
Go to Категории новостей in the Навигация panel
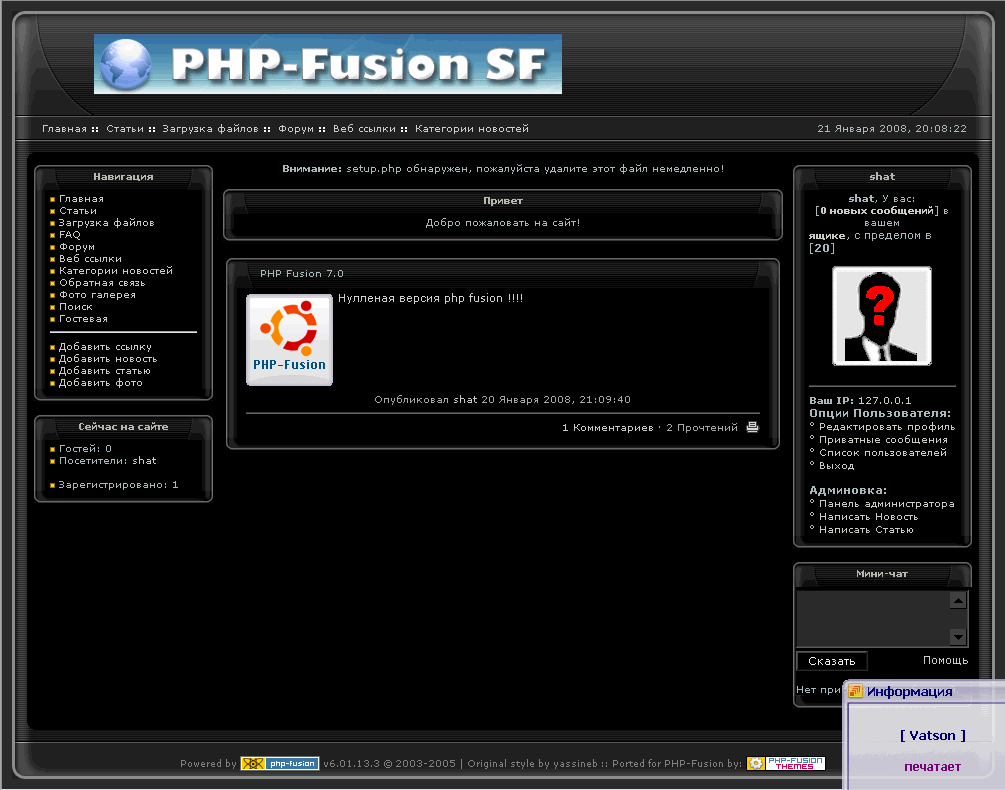116,271
